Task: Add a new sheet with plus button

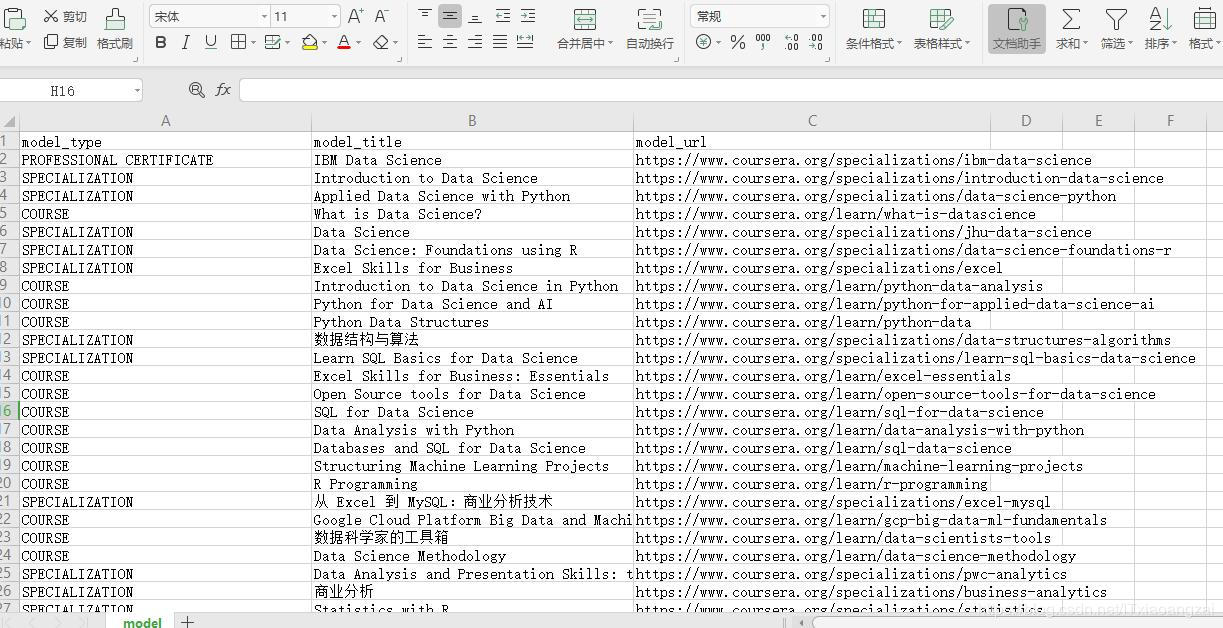Action: click(x=187, y=622)
